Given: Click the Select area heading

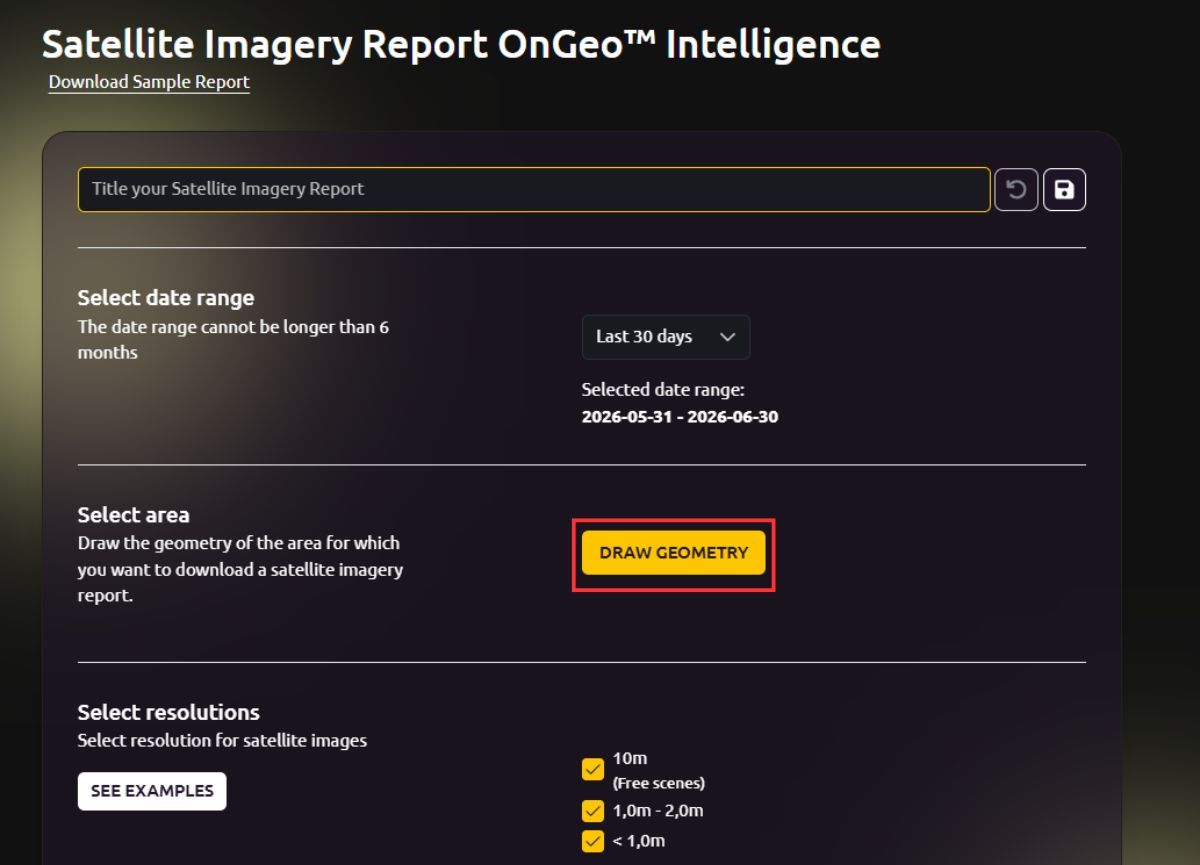Looking at the screenshot, I should coord(133,515).
